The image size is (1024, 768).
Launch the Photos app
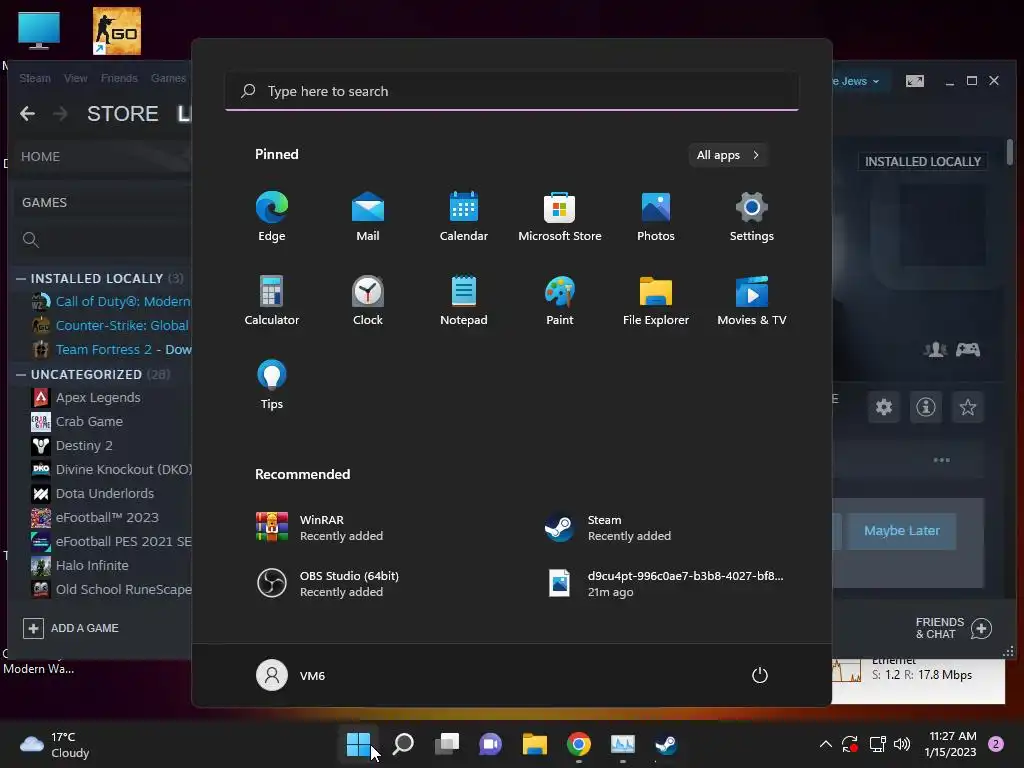[656, 217]
